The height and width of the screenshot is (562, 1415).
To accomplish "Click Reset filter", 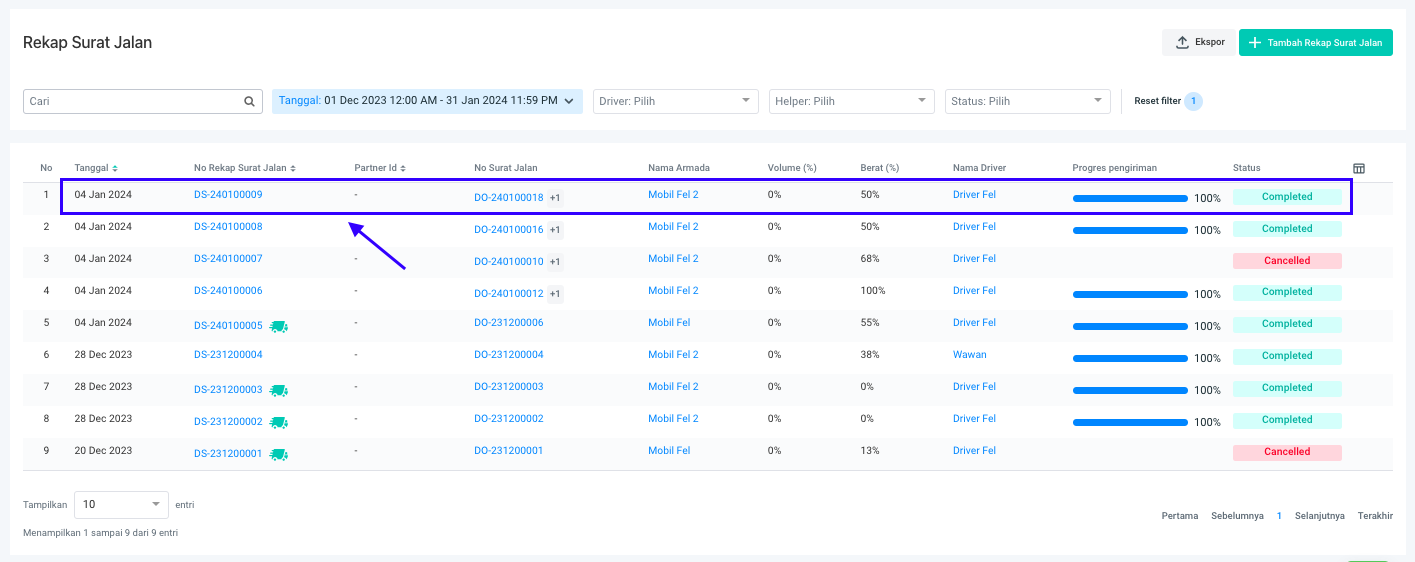I will (x=1157, y=101).
